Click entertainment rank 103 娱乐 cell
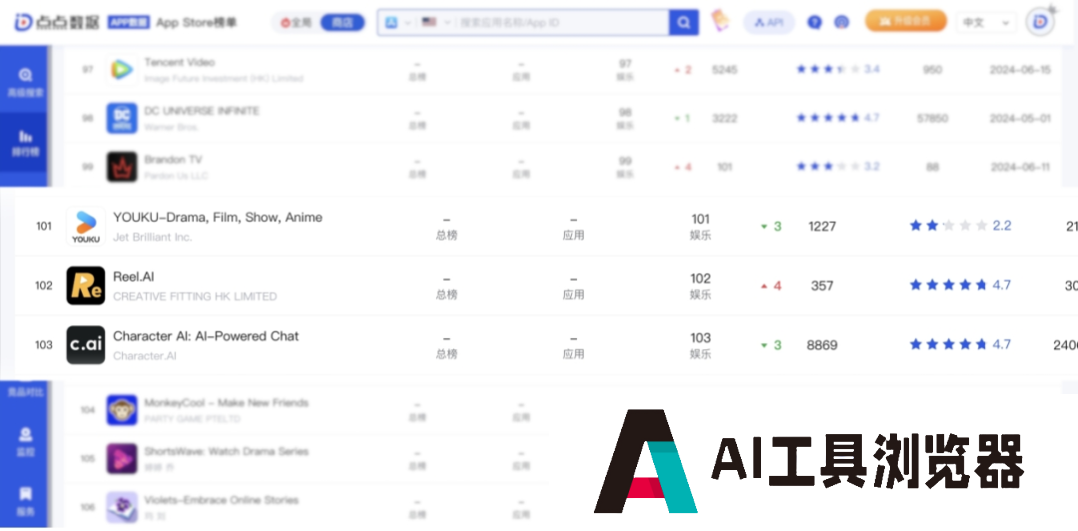 click(701, 345)
